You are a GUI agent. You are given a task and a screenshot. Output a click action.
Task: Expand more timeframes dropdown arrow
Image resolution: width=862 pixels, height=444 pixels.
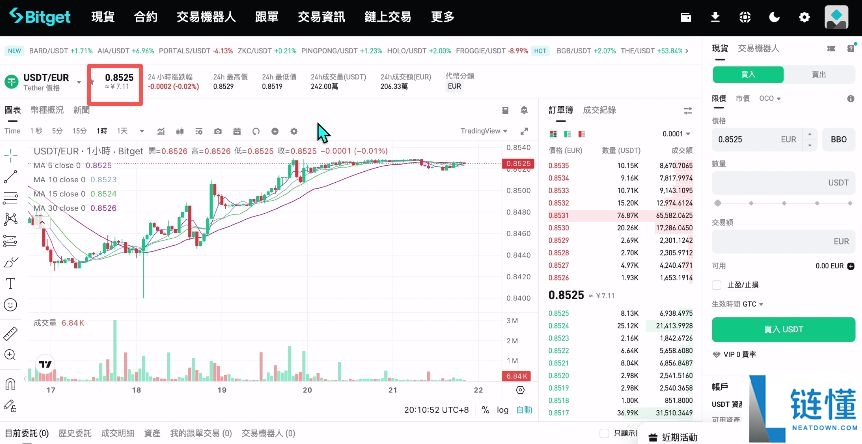pos(142,131)
